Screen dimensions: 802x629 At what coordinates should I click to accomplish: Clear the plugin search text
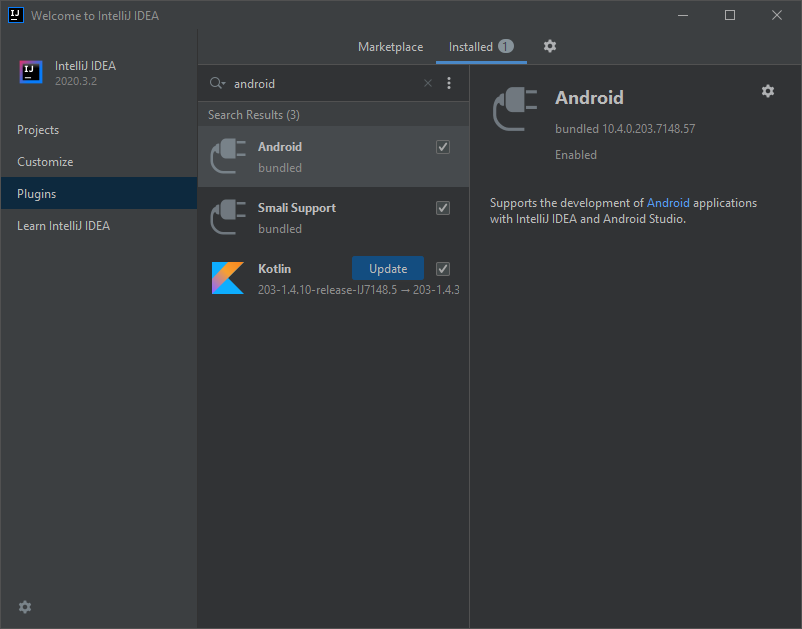[x=428, y=83]
